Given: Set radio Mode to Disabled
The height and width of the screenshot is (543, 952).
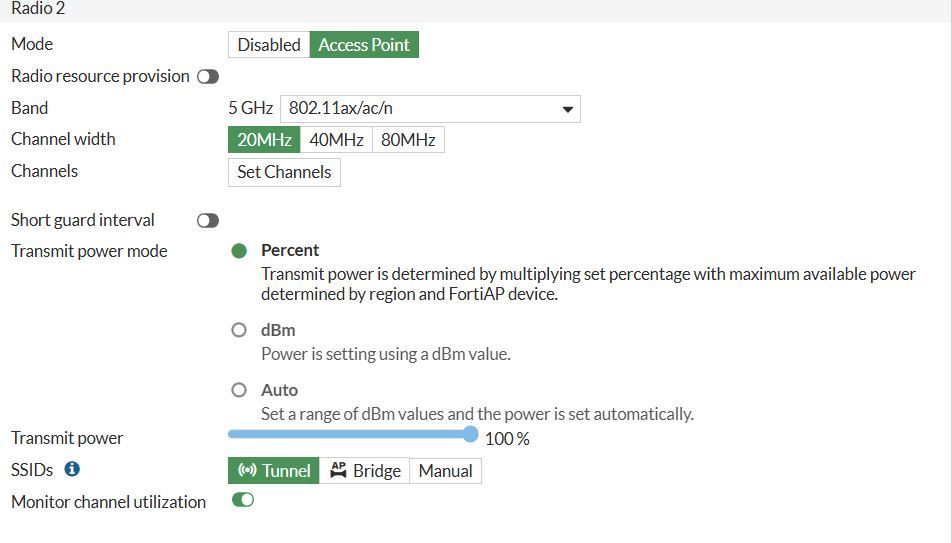Looking at the screenshot, I should click(269, 45).
